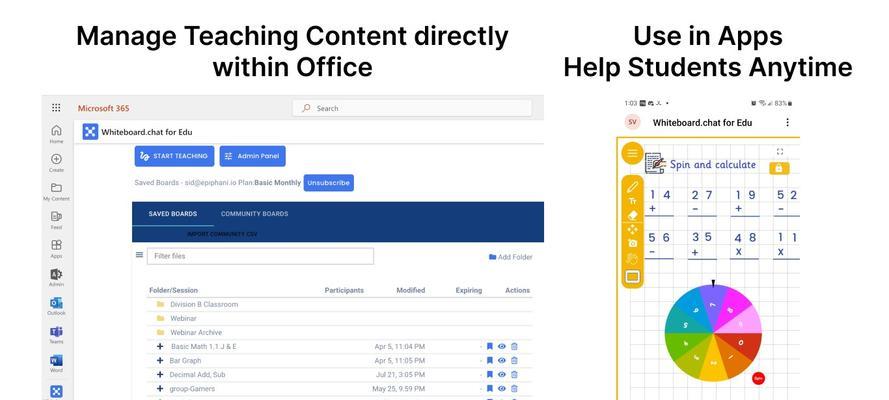The height and width of the screenshot is (400, 889).
Task: Select the pencil tool on mobile whiteboard
Action: (x=633, y=186)
